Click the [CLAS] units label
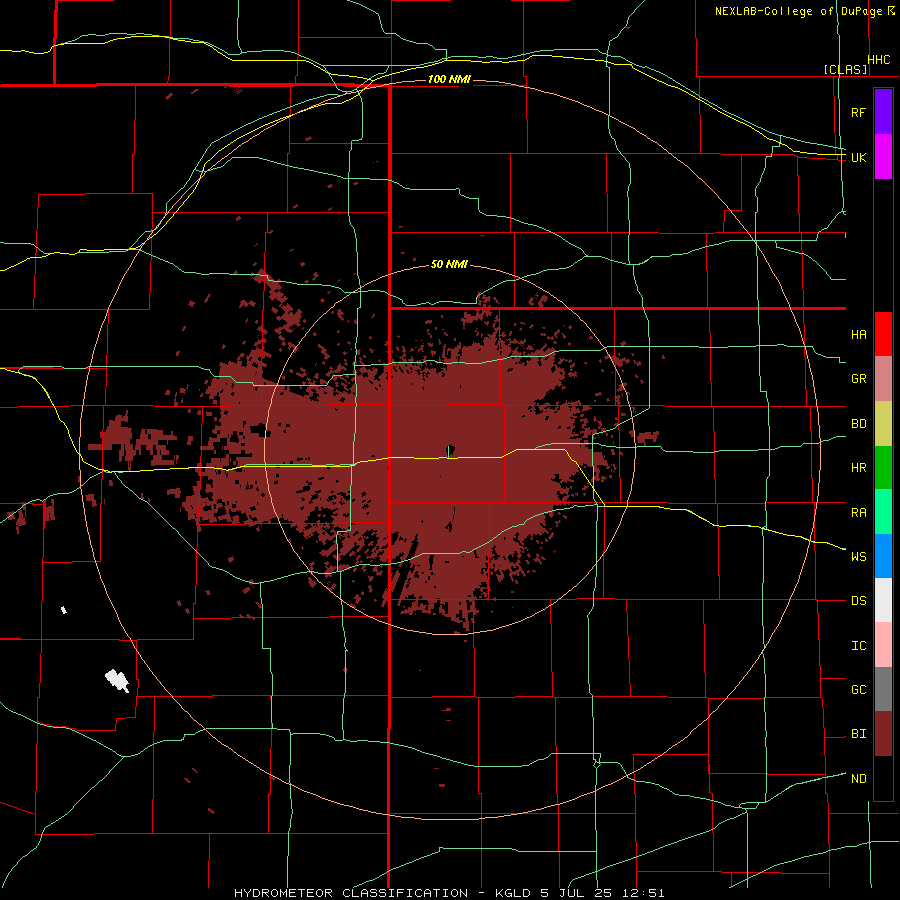This screenshot has width=900, height=900. 845,70
